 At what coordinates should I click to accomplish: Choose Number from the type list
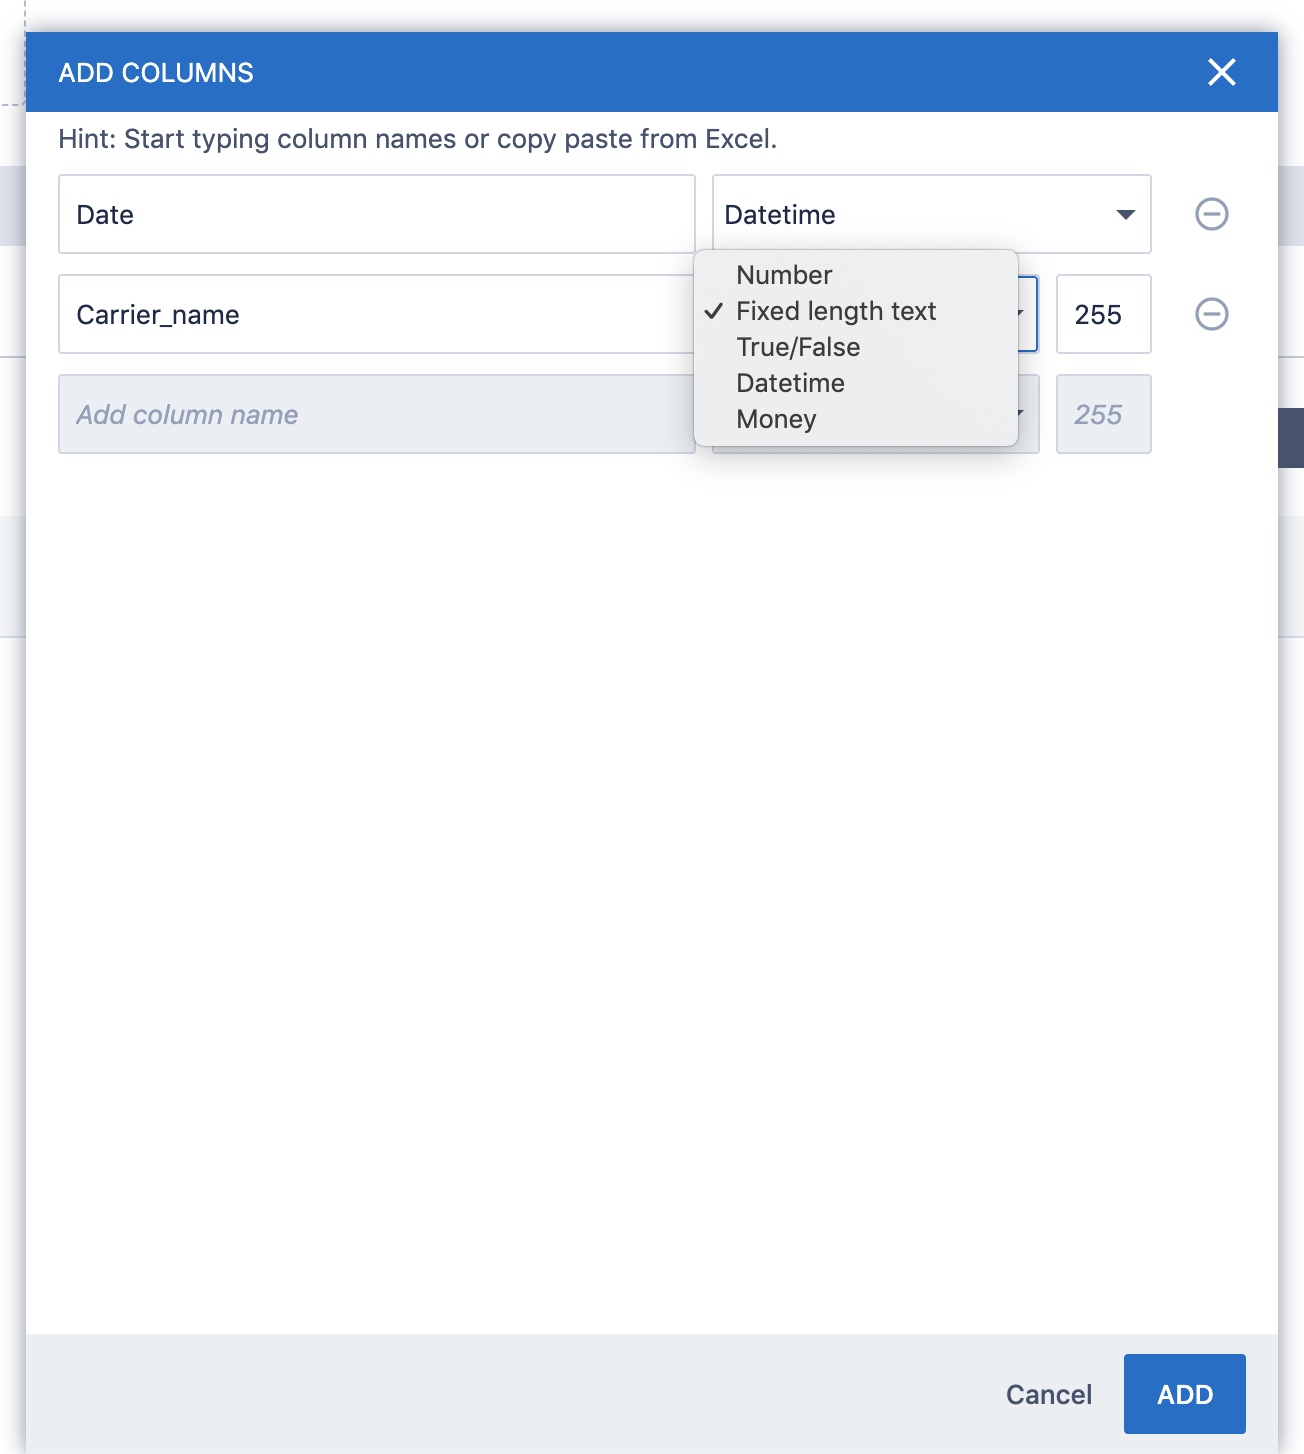tap(784, 275)
